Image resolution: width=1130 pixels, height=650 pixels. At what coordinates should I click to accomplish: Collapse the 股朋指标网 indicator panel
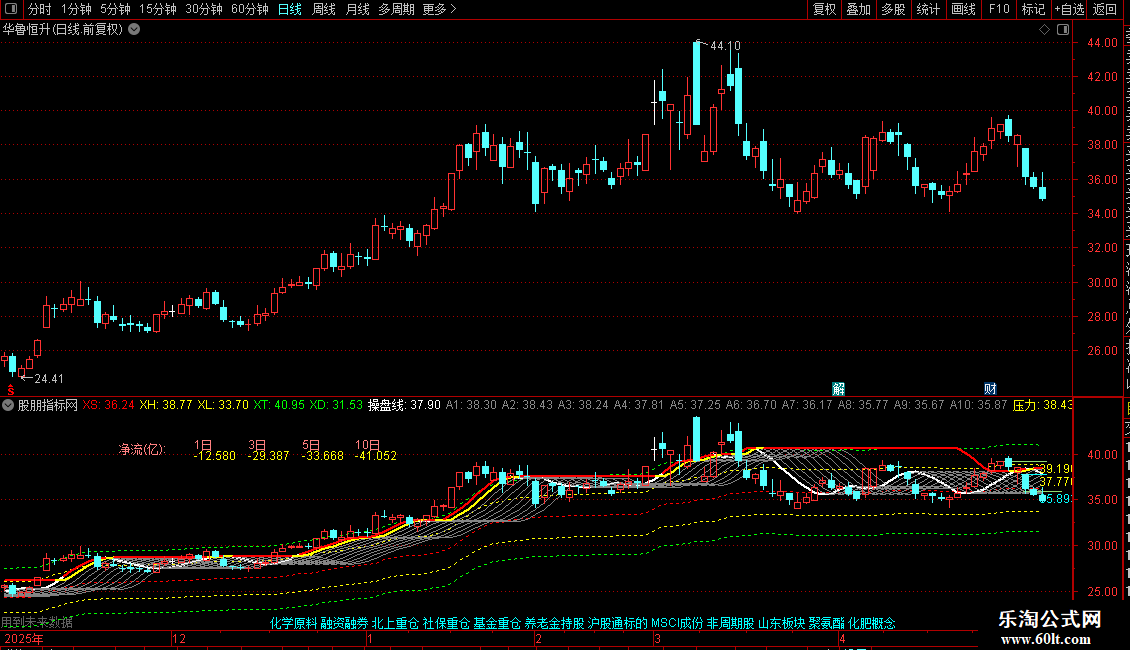[x=8, y=405]
